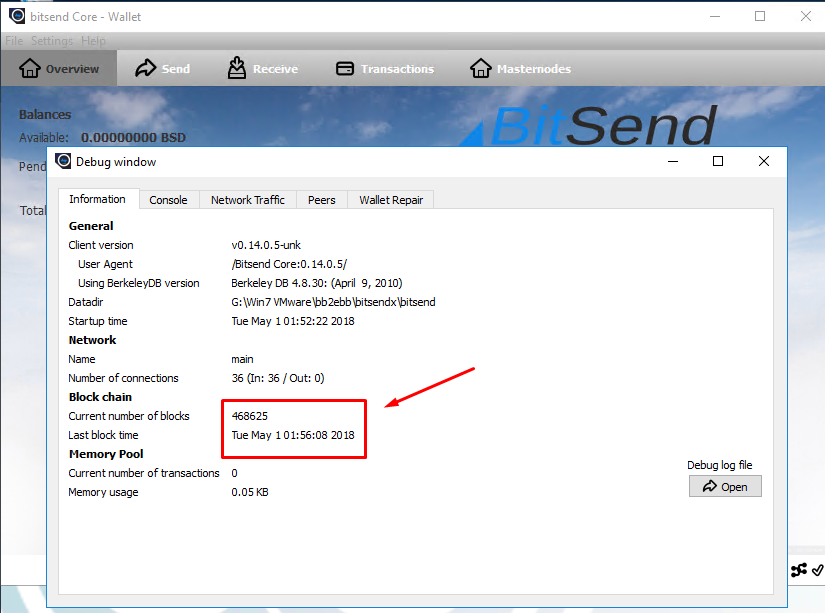This screenshot has width=825, height=613.
Task: Click available balance 0.00000000 BSD
Action: [133, 138]
